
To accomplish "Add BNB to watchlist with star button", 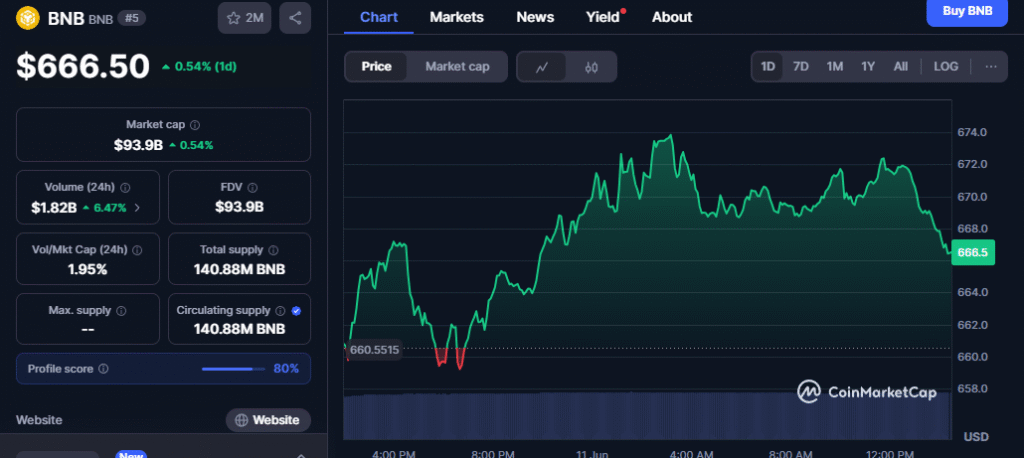I will click(x=244, y=18).
